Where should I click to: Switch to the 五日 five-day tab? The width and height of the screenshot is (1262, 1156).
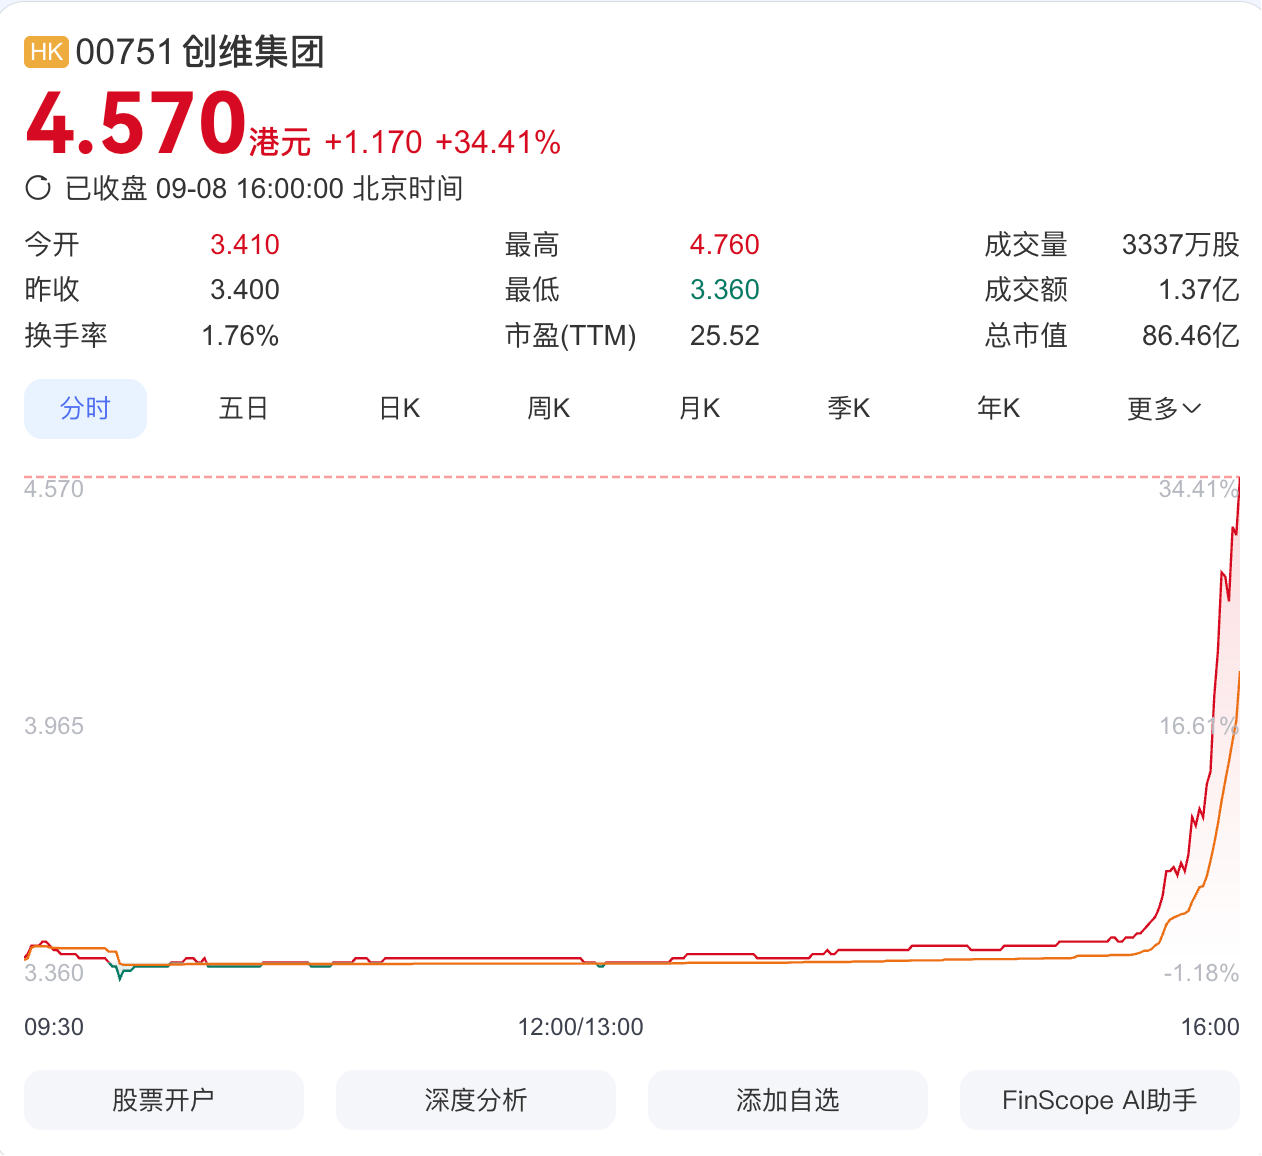coord(243,409)
